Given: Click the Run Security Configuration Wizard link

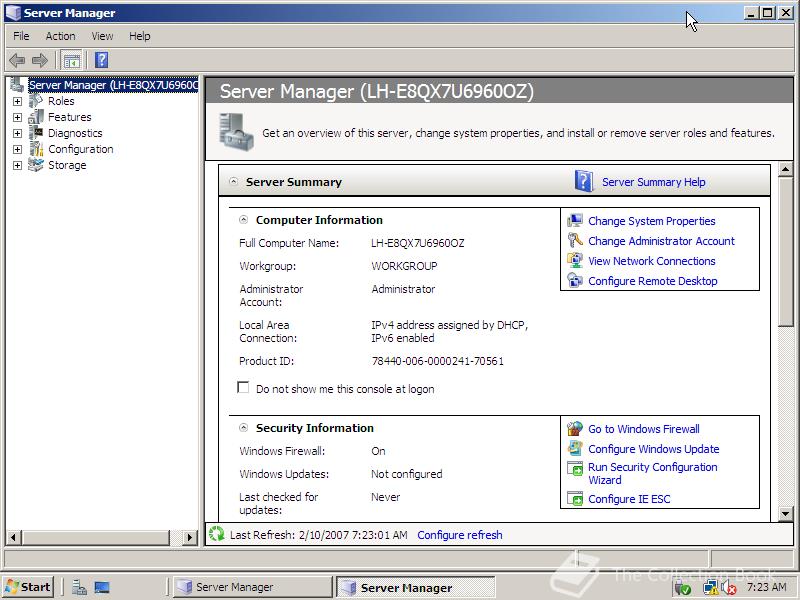Looking at the screenshot, I should (x=653, y=473).
